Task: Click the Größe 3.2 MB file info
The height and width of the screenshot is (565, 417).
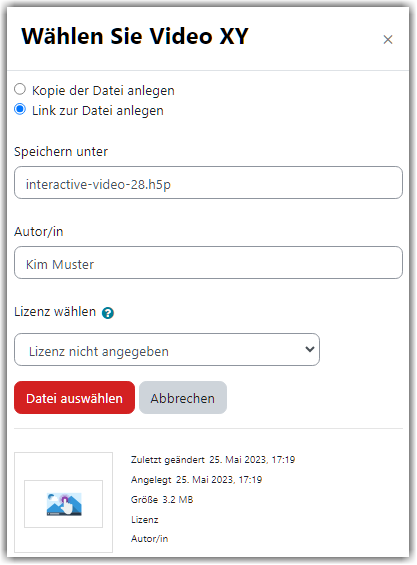Action: (162, 500)
